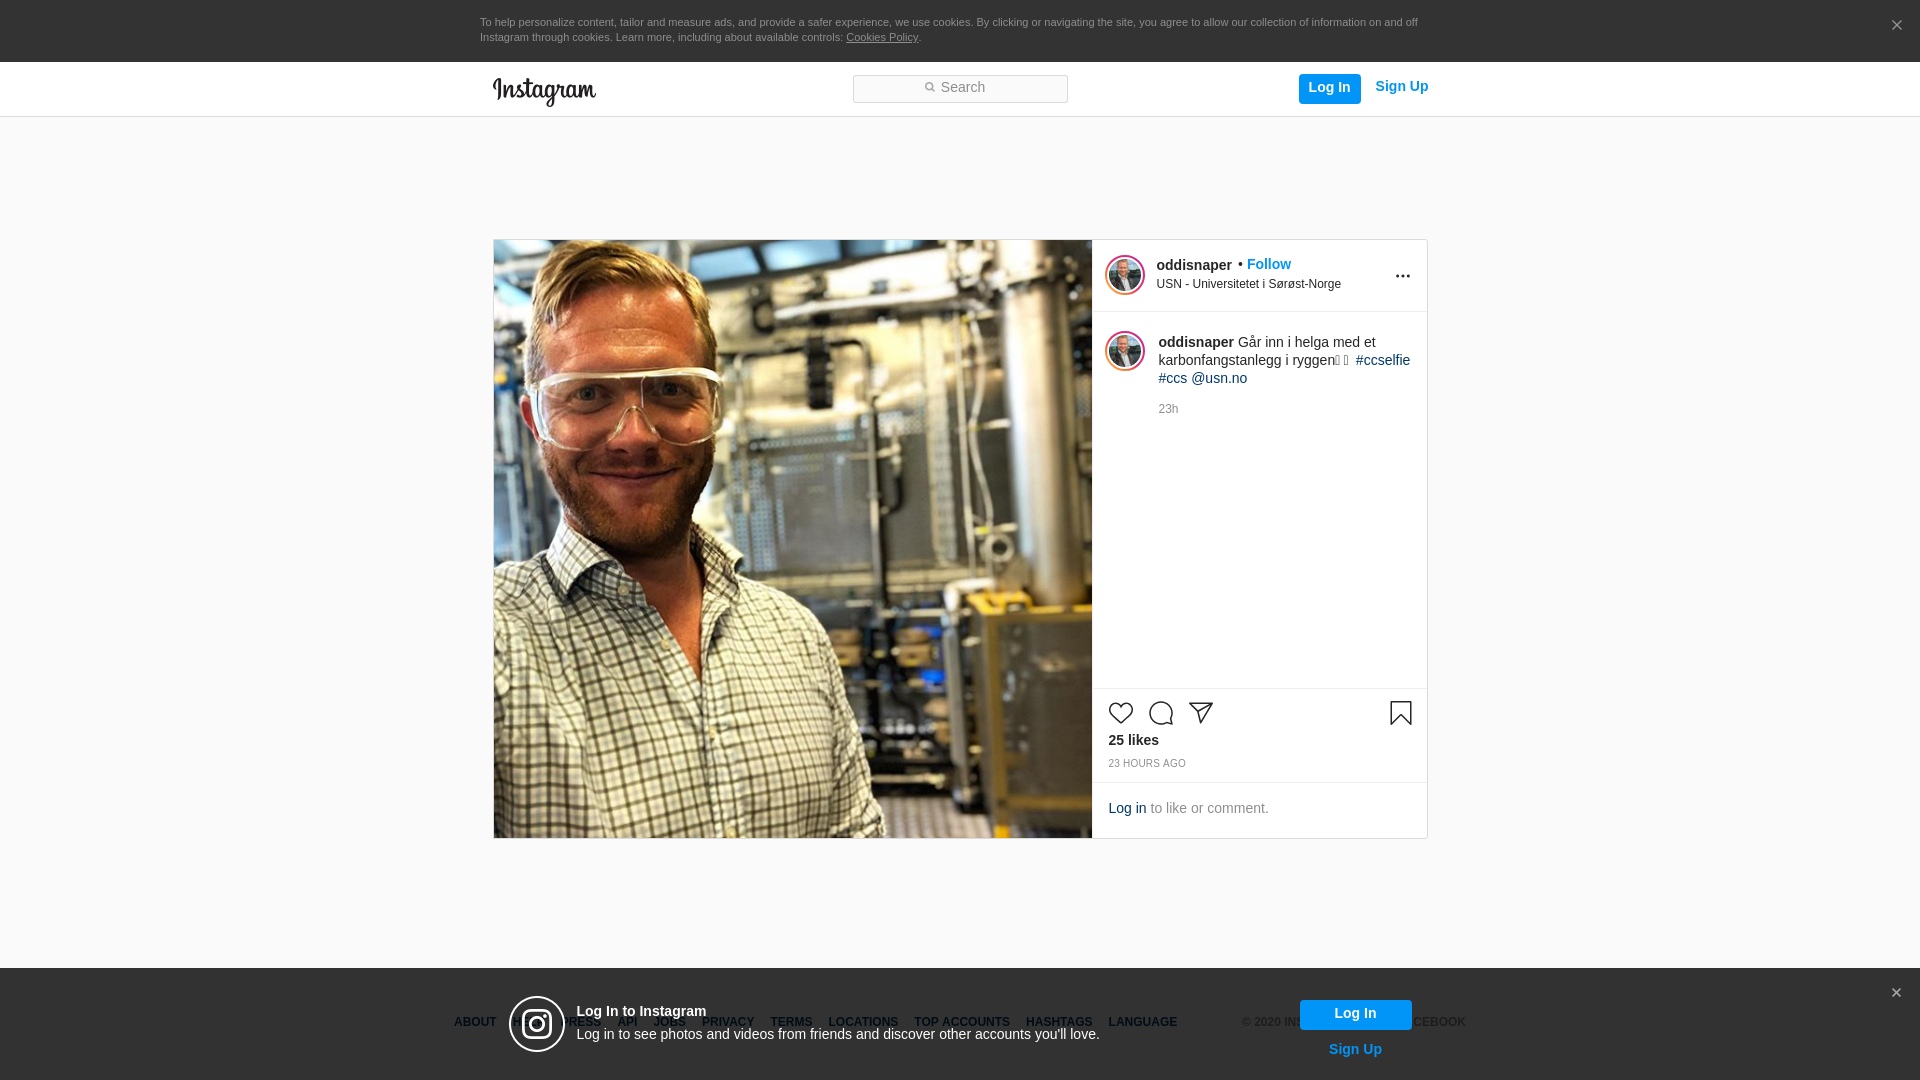The image size is (1920, 1080).
Task: Like the post with heart icon
Action: pos(1120,713)
